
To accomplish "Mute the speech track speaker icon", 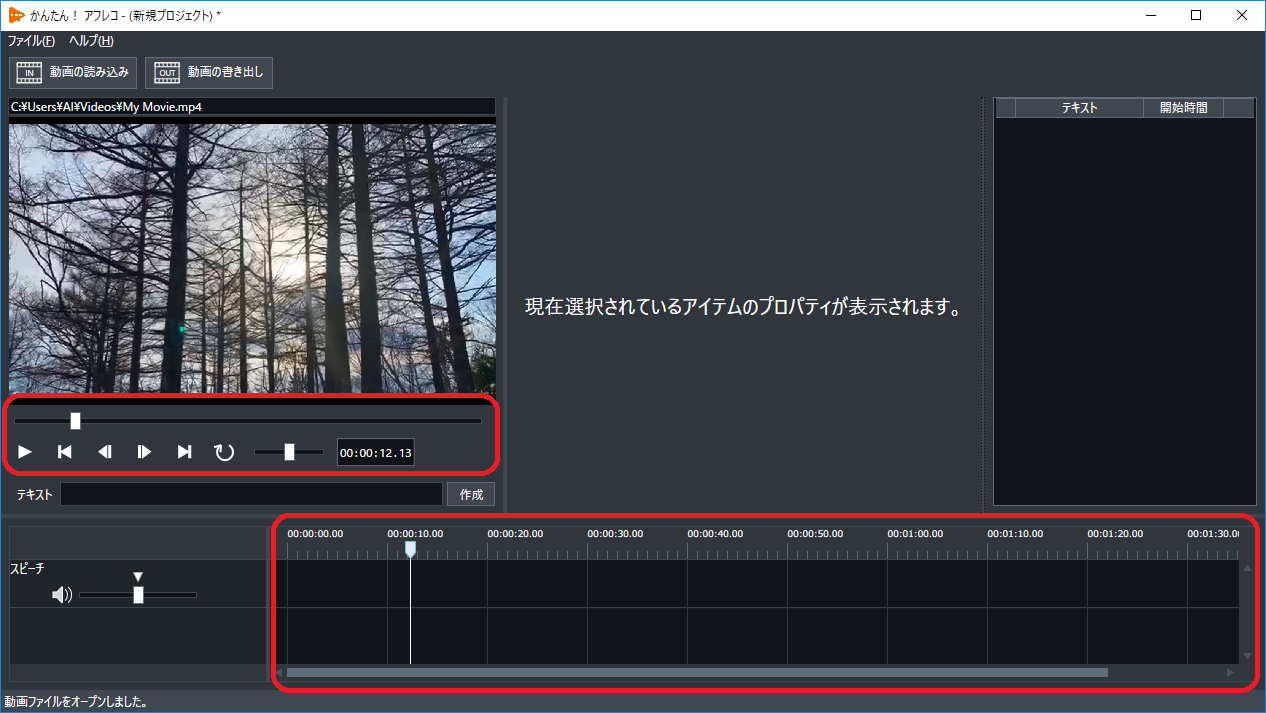I will (62, 595).
